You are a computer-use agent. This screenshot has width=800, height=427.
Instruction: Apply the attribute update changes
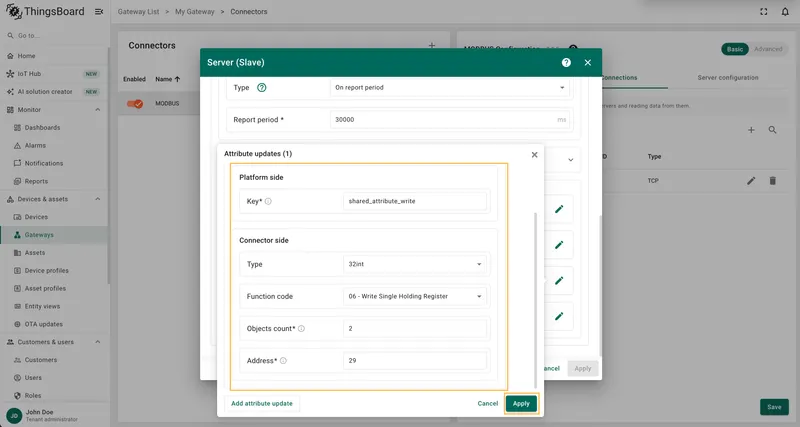click(521, 404)
